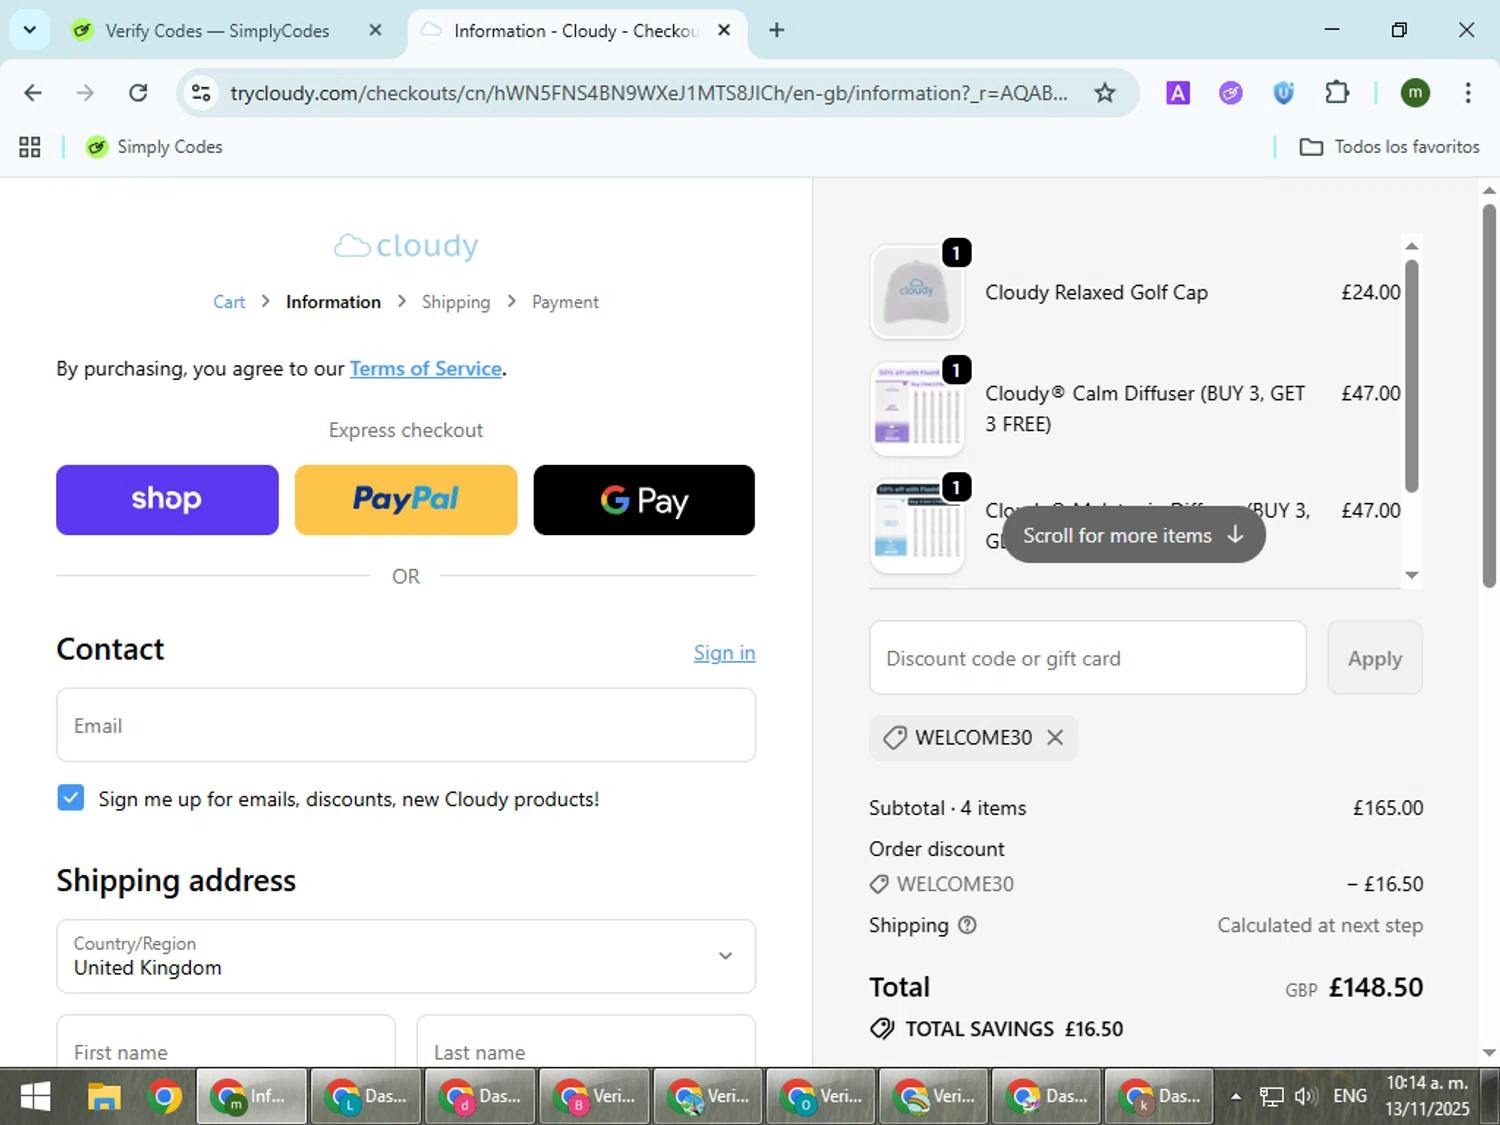Click the Cloudy Relaxed Golf Cap thumbnail
Viewport: 1500px width, 1125px height.
pos(917,292)
